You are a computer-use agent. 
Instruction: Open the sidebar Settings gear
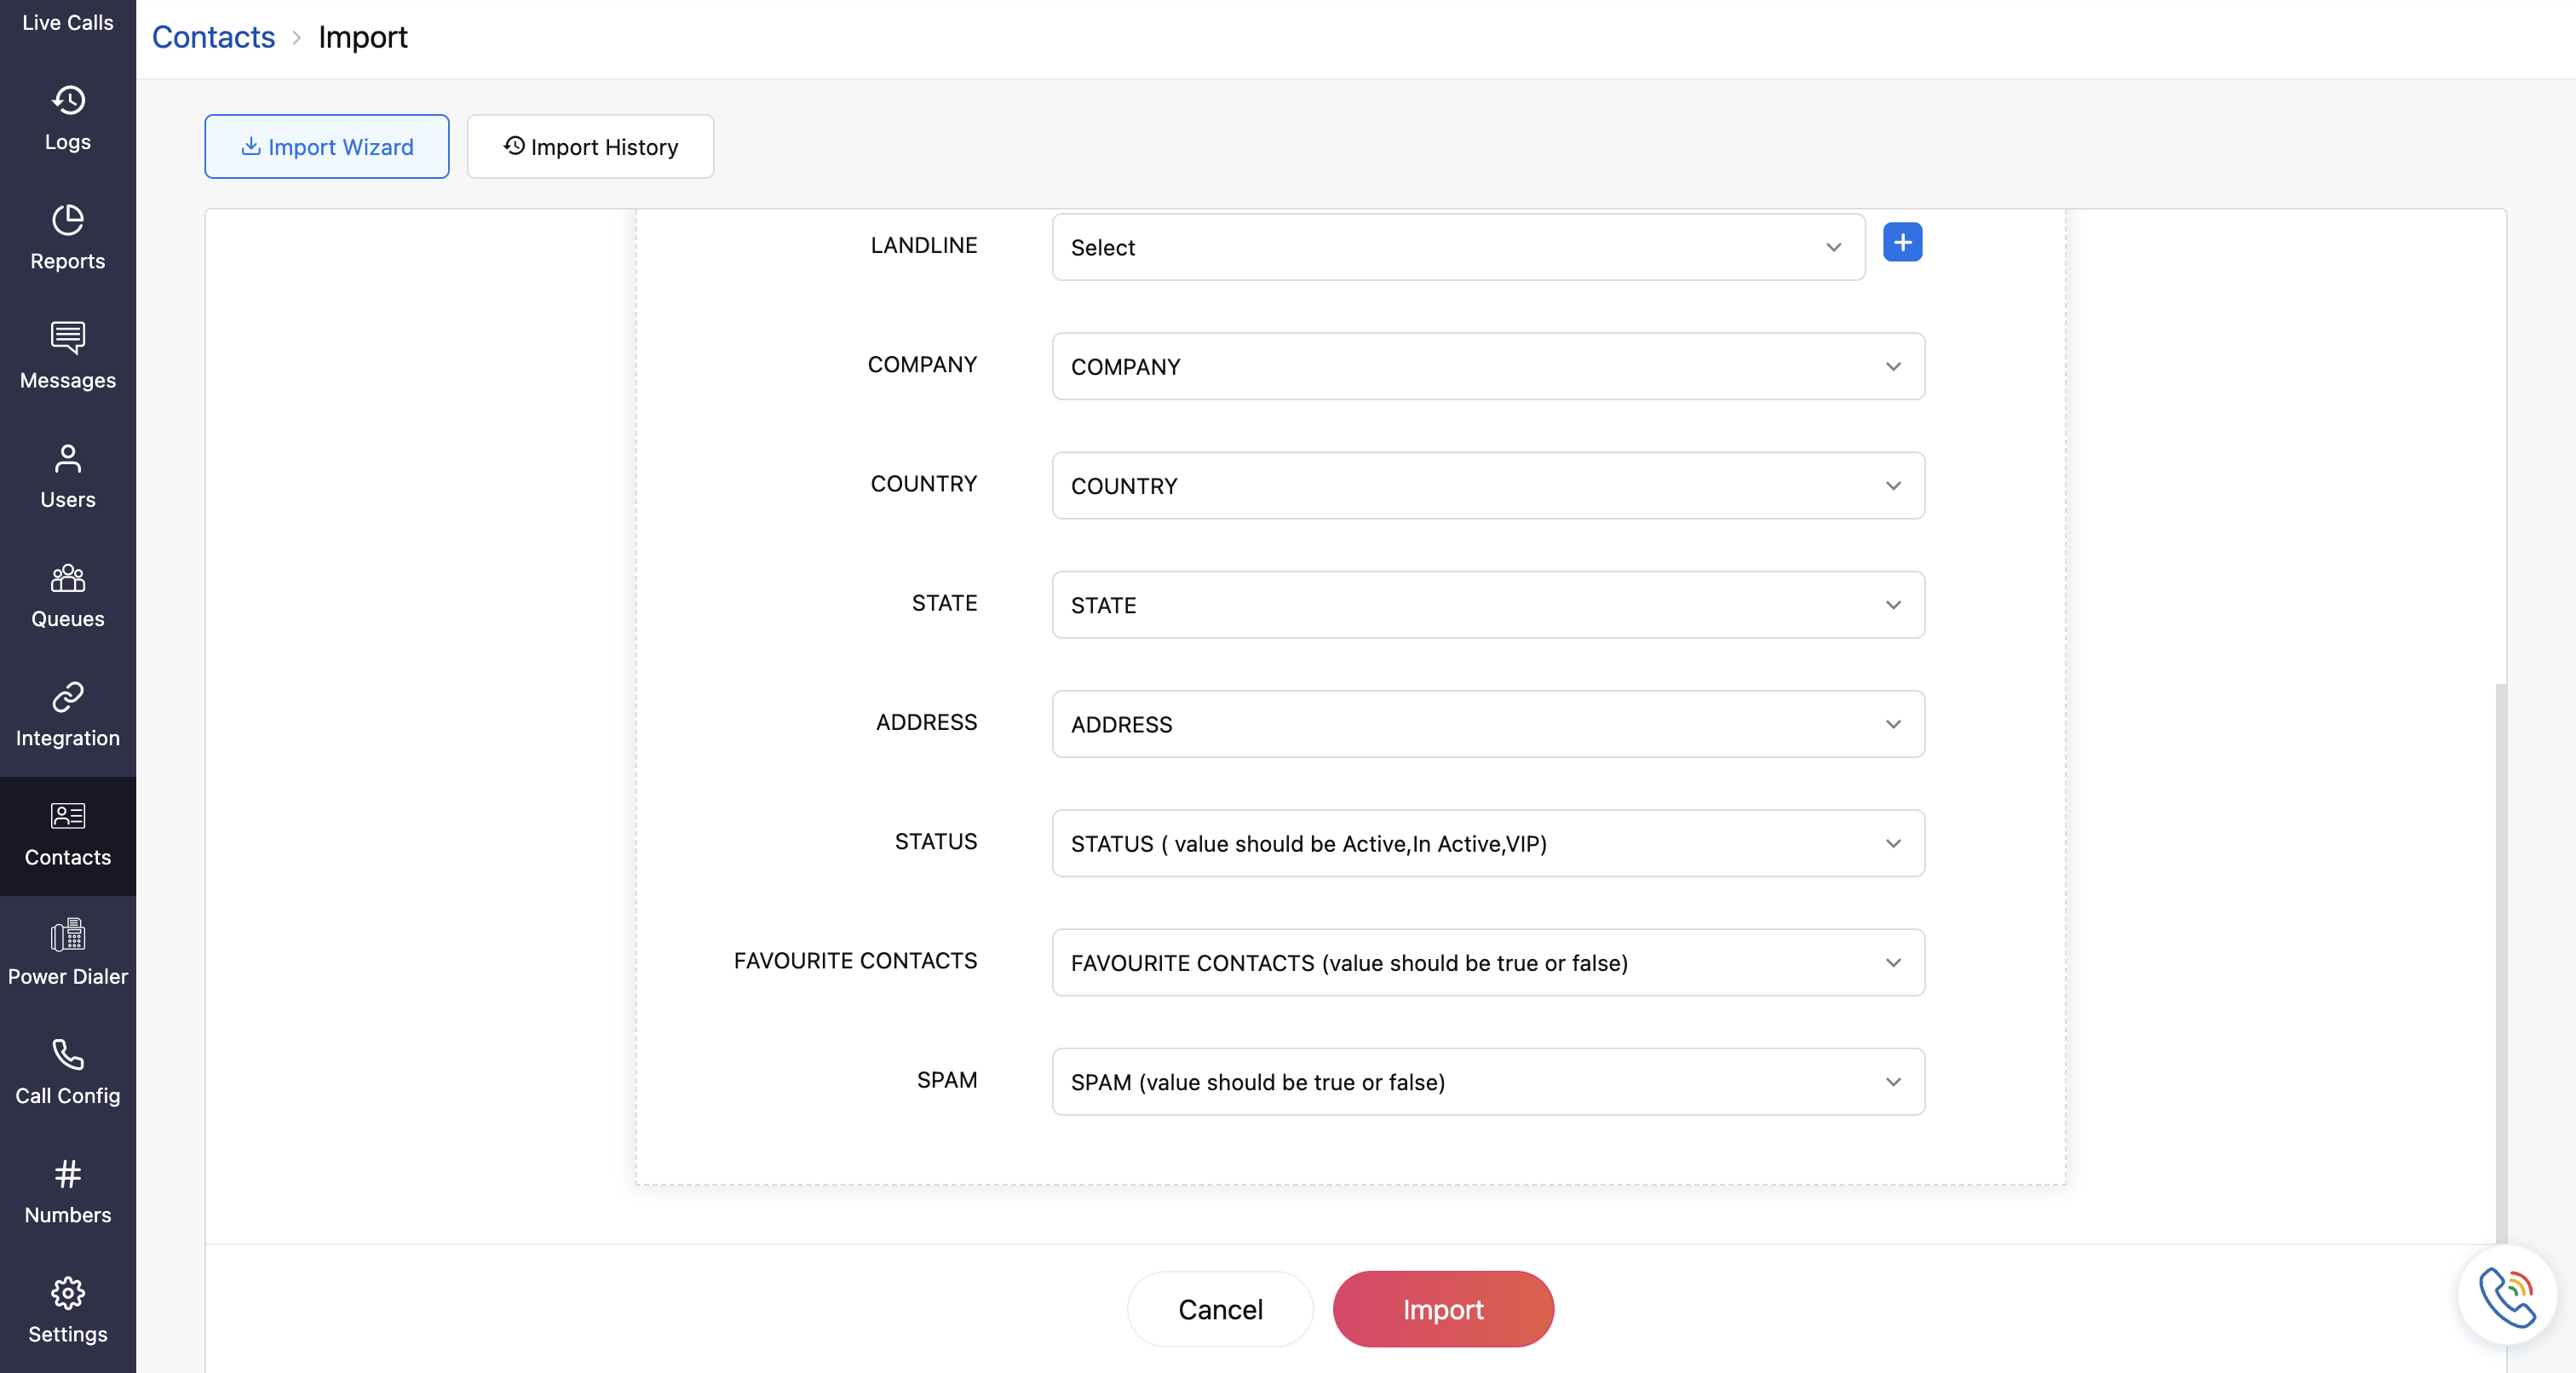pos(67,1310)
